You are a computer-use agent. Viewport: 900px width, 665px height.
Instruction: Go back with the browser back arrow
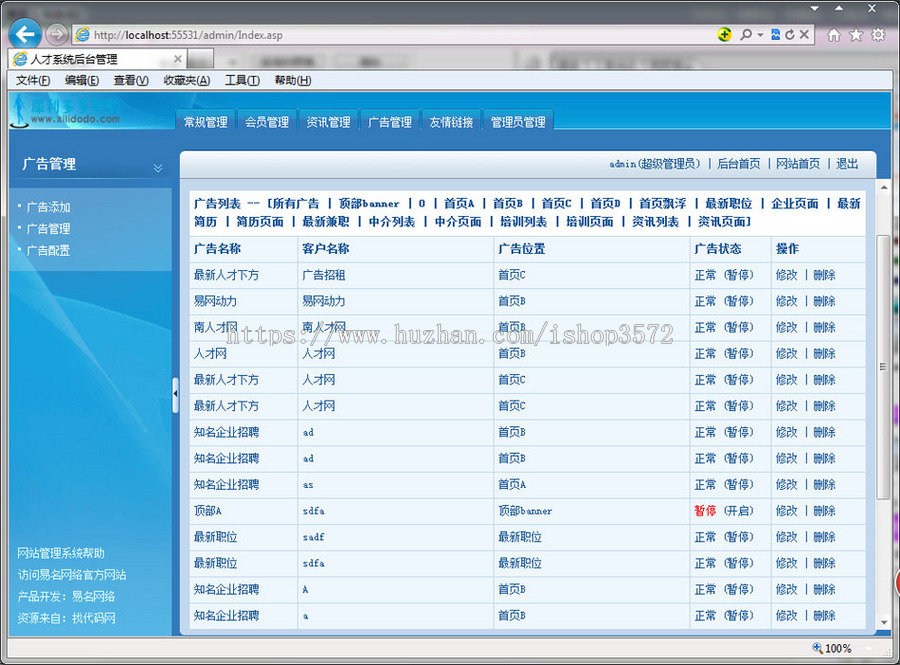coord(25,34)
